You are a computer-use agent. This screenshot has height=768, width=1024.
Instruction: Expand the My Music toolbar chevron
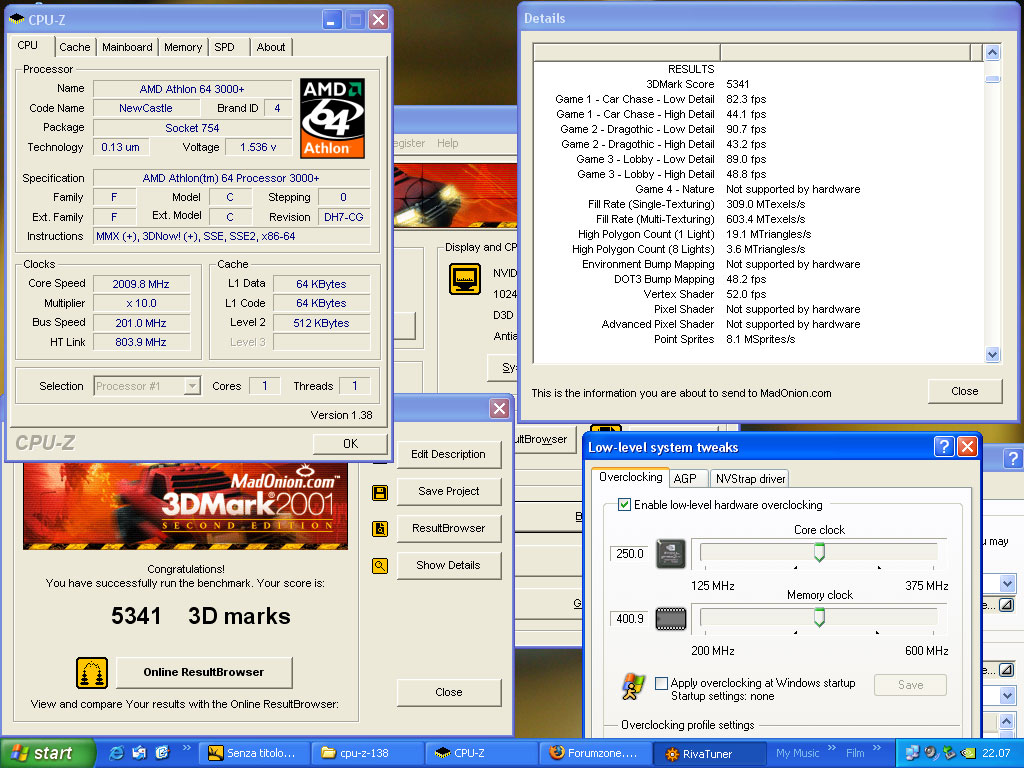(832, 747)
